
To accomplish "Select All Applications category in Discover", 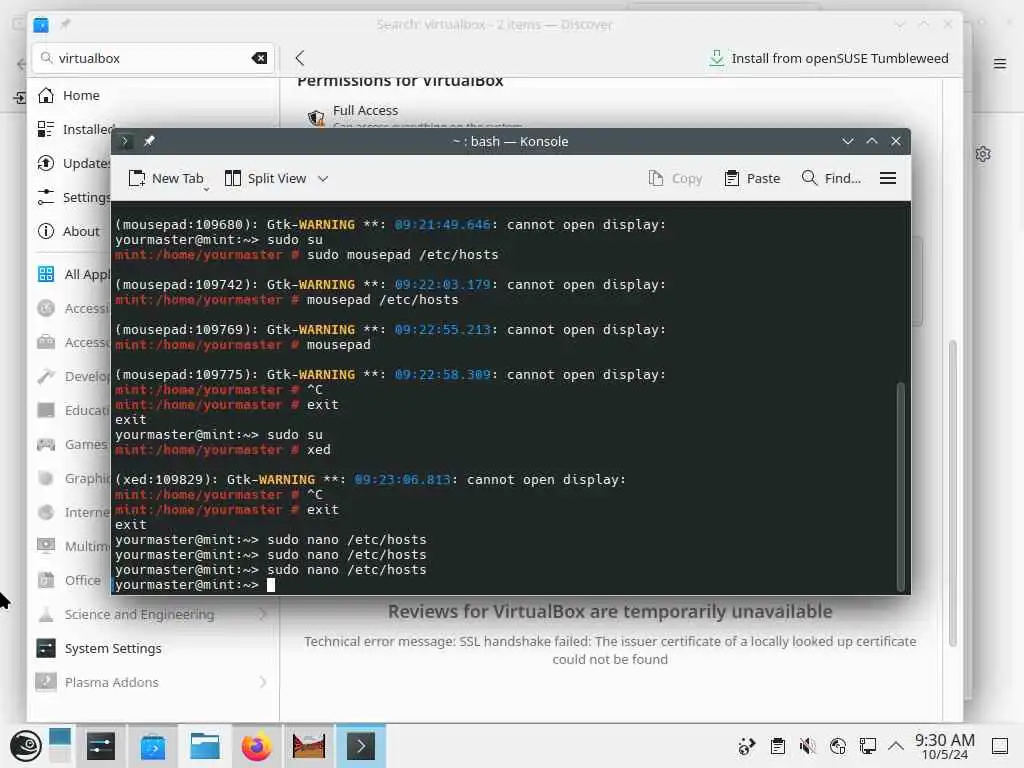I will pos(73,274).
